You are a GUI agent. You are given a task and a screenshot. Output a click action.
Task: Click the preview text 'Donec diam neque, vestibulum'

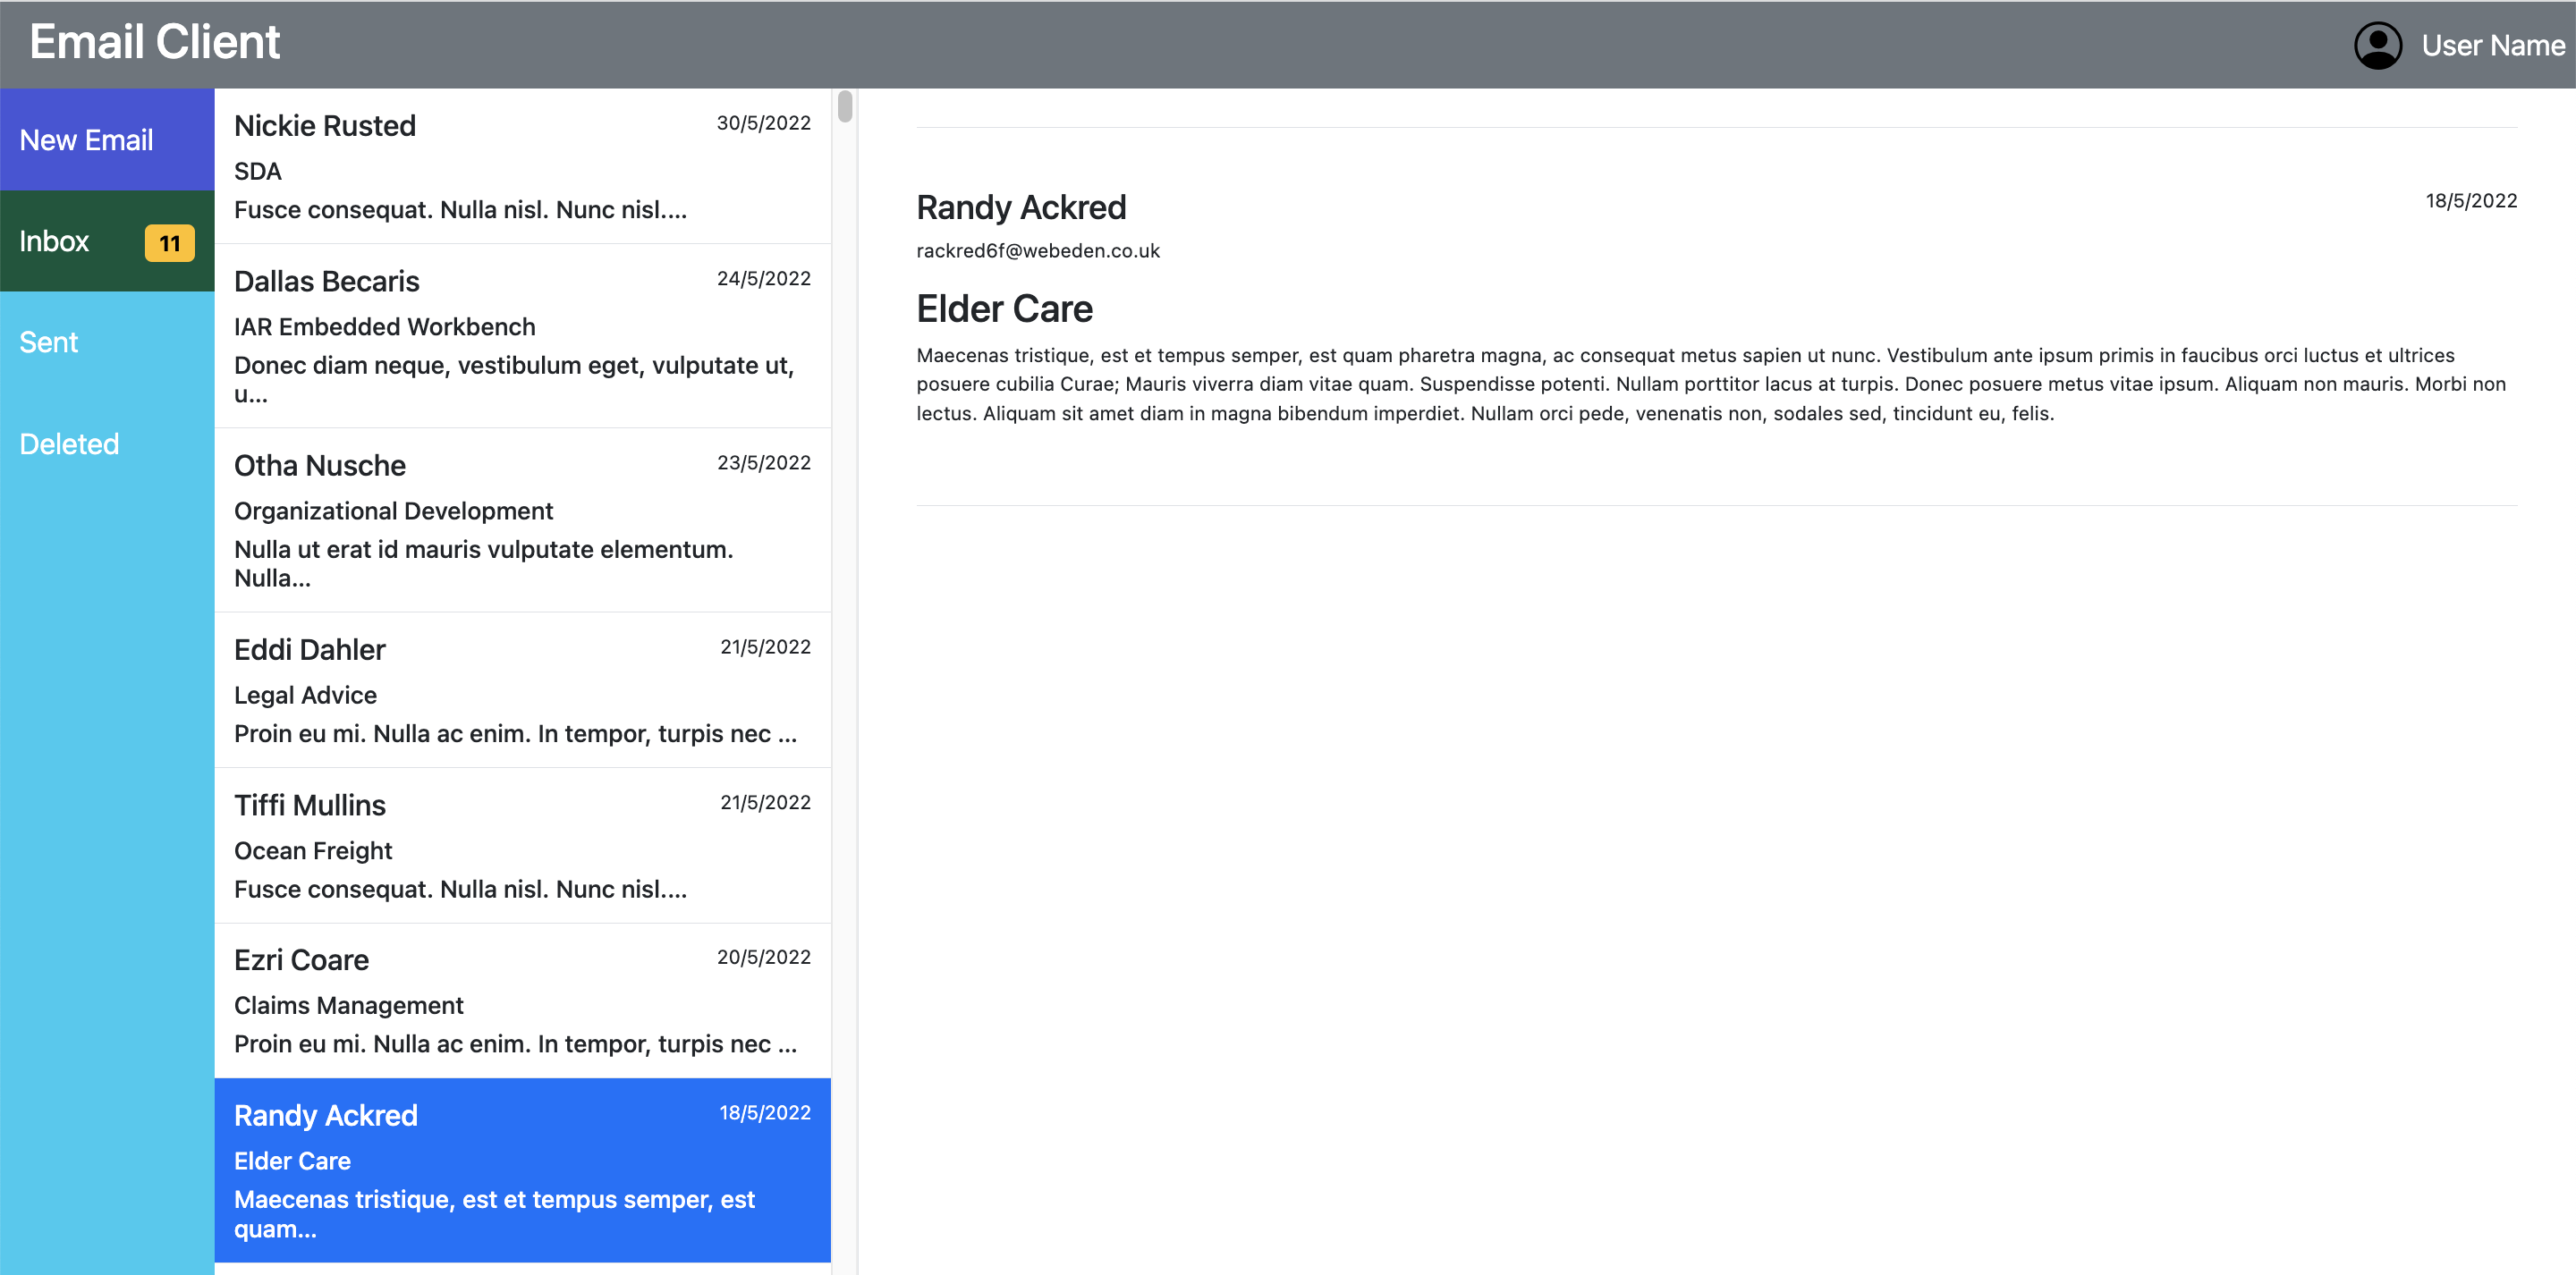click(514, 379)
